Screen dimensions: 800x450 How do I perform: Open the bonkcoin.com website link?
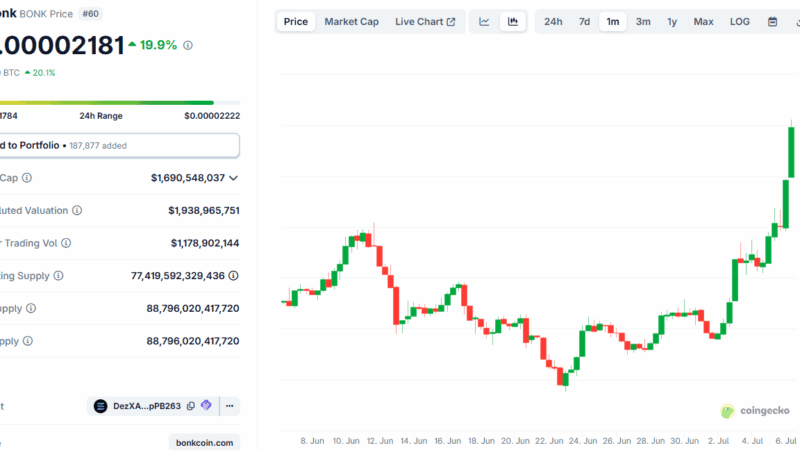[x=205, y=442]
